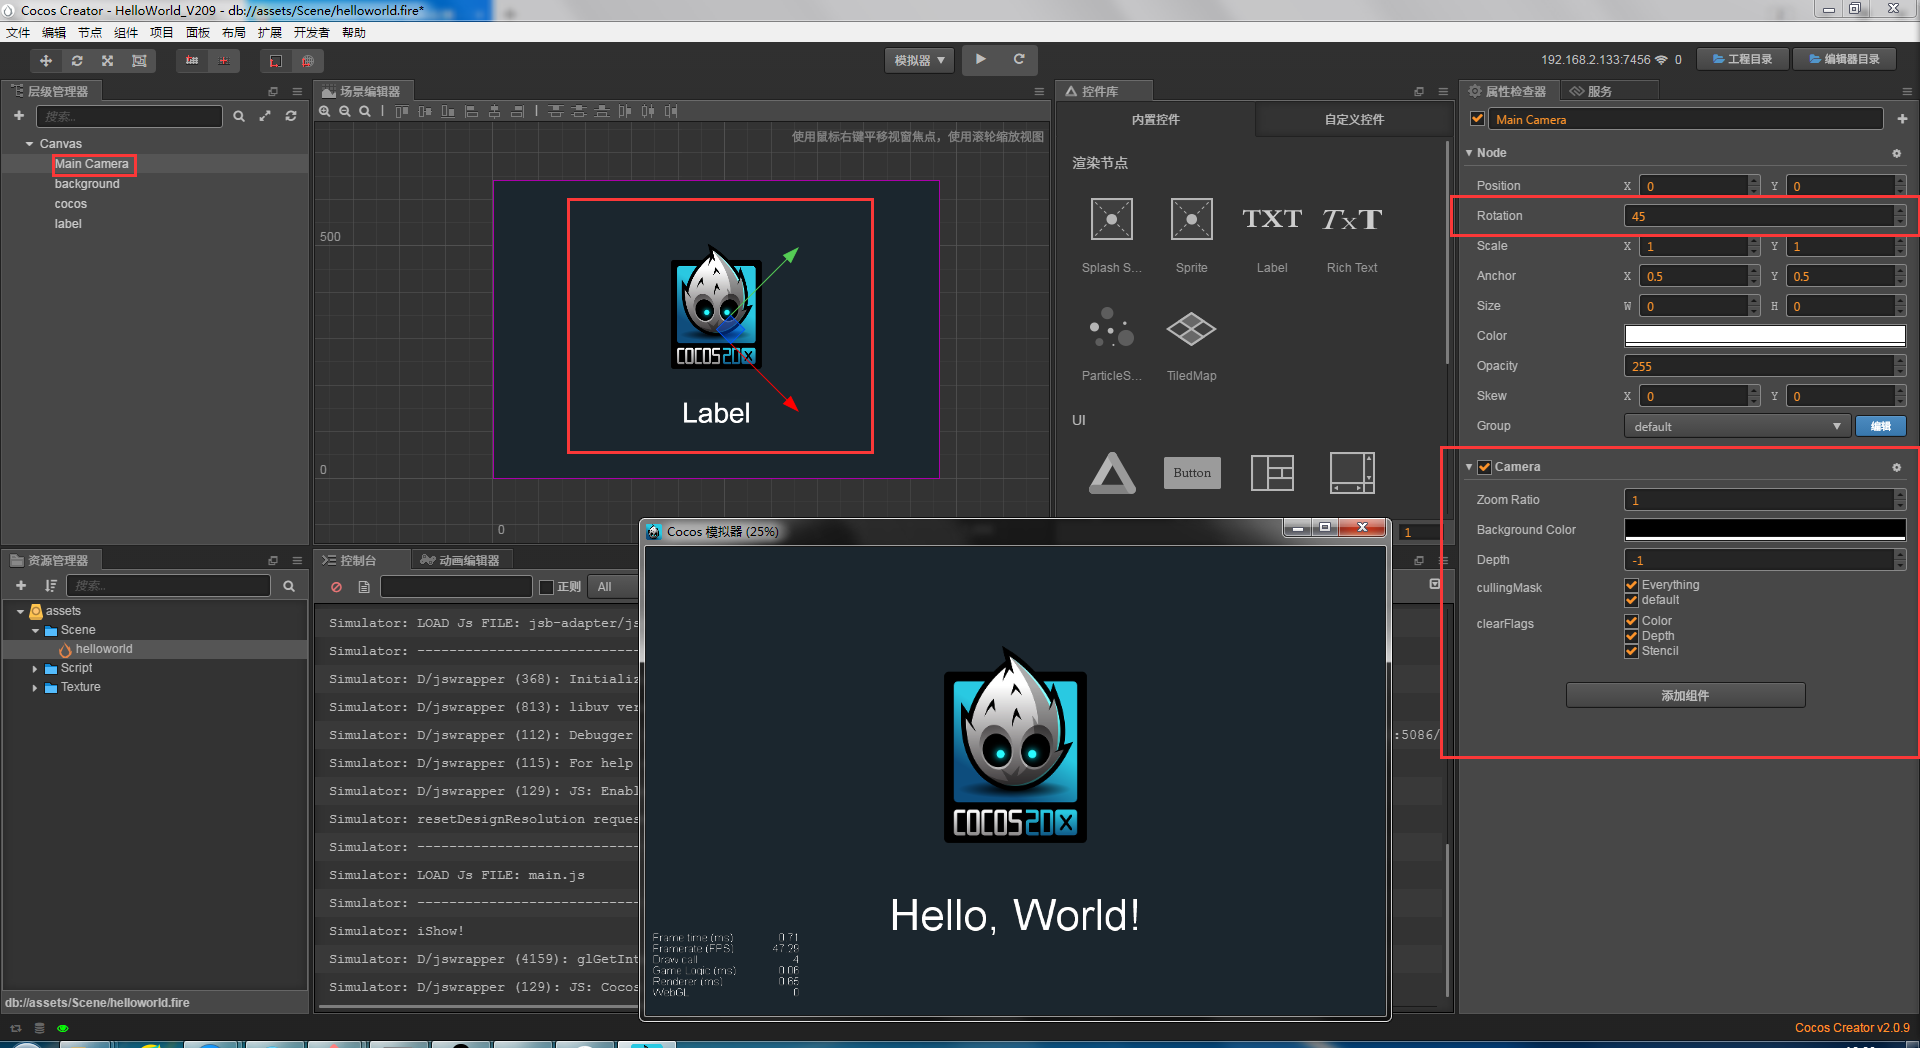
Task: Toggle expand all nodes in hierarchy
Action: 265,116
